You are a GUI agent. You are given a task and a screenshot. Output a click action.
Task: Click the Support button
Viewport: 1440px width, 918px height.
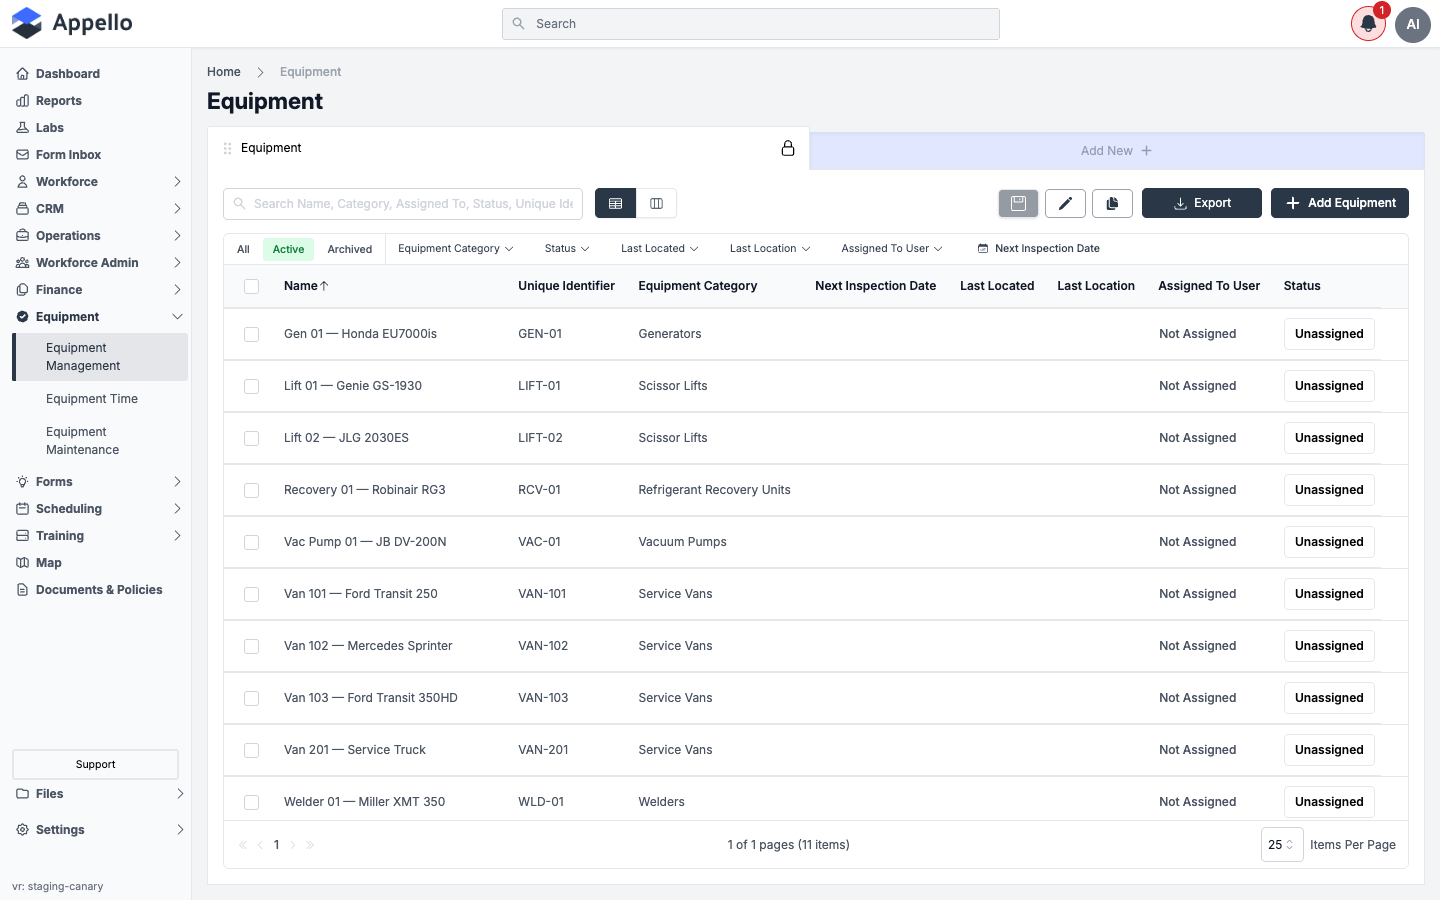coord(96,765)
